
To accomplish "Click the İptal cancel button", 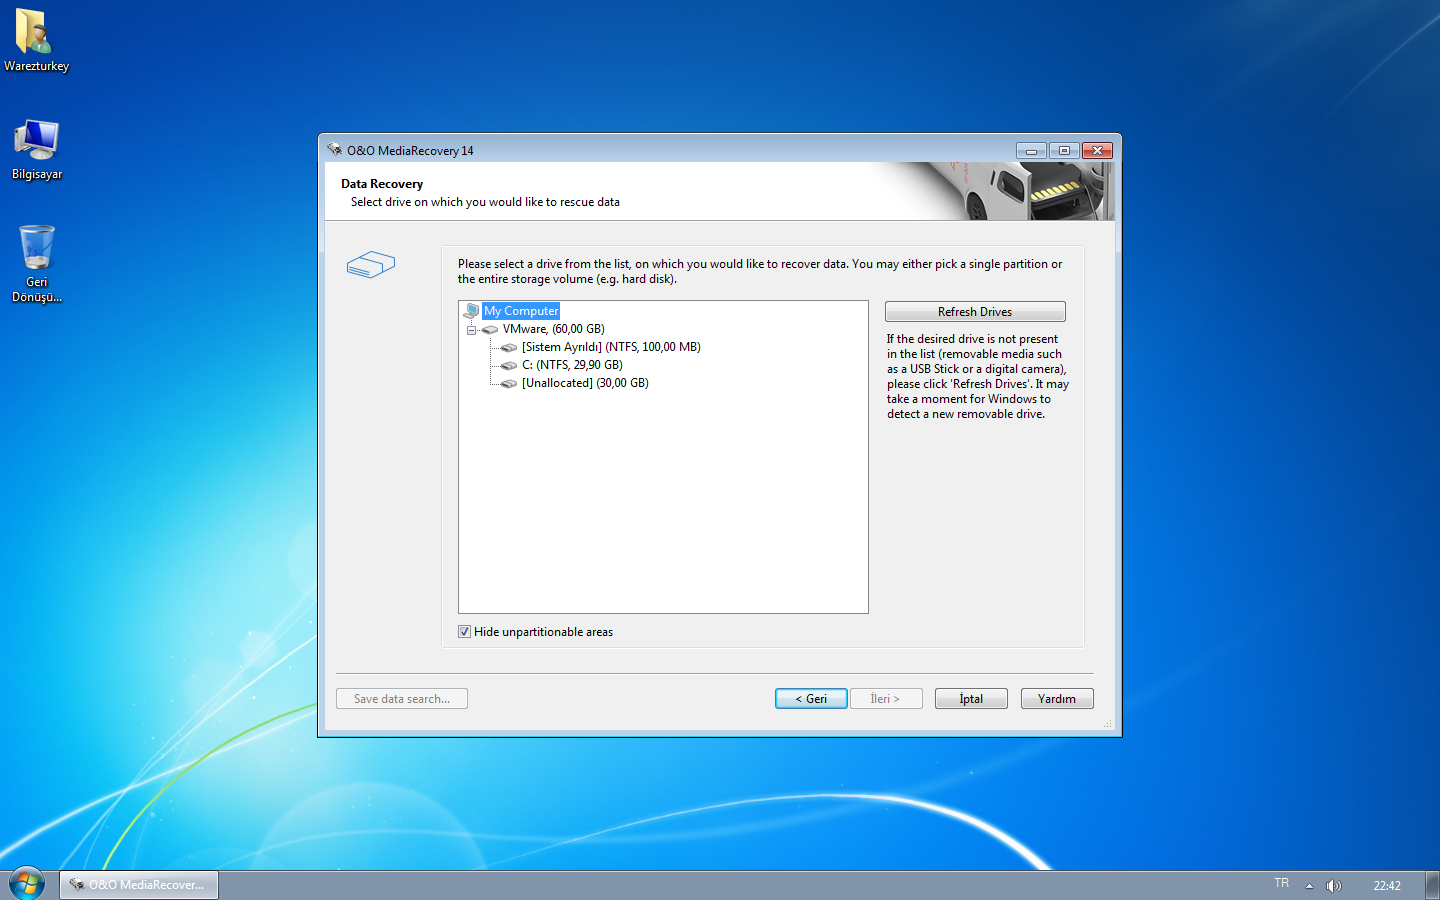I will pyautogui.click(x=971, y=699).
